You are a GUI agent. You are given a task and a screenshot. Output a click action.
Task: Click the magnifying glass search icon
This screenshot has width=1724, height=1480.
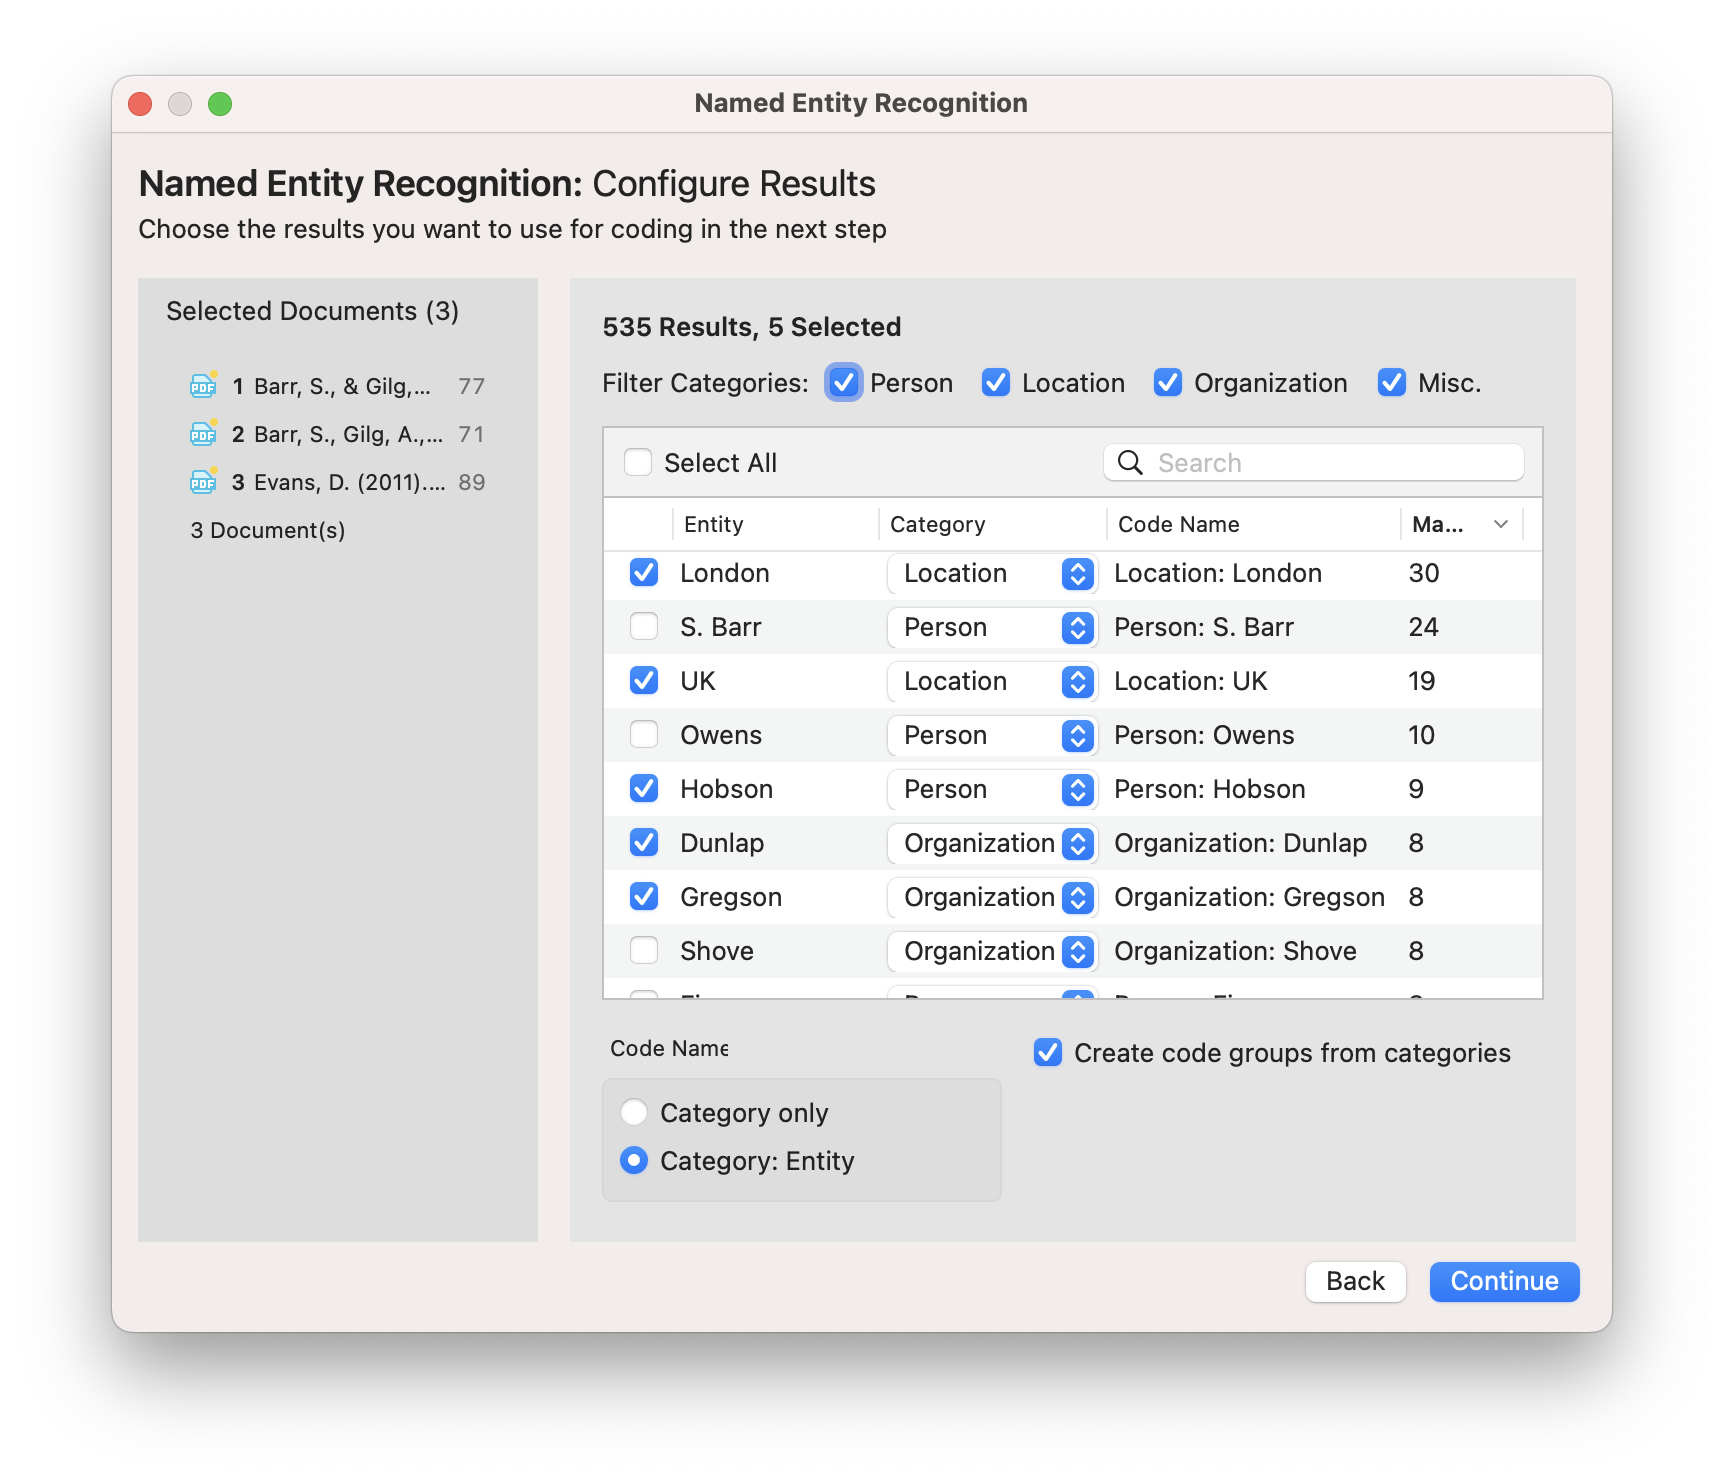(1130, 462)
